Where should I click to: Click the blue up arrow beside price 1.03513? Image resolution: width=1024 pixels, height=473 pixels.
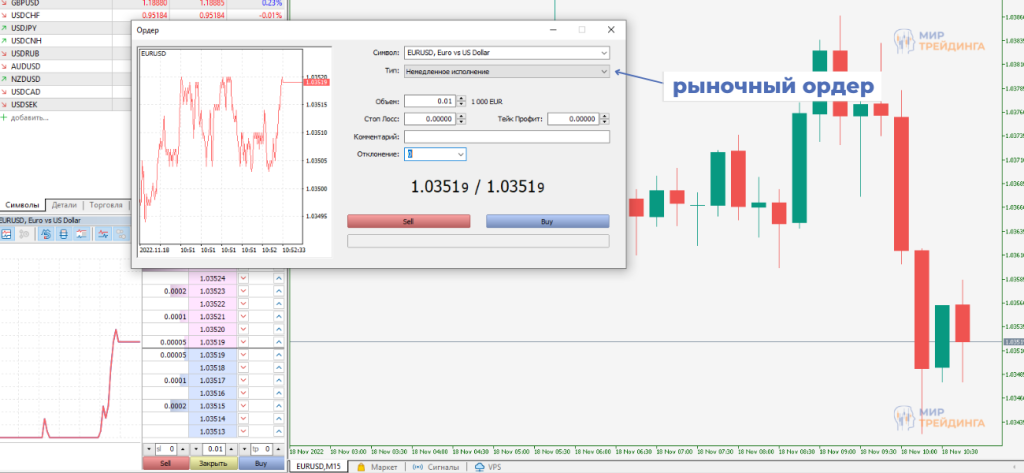pos(278,432)
